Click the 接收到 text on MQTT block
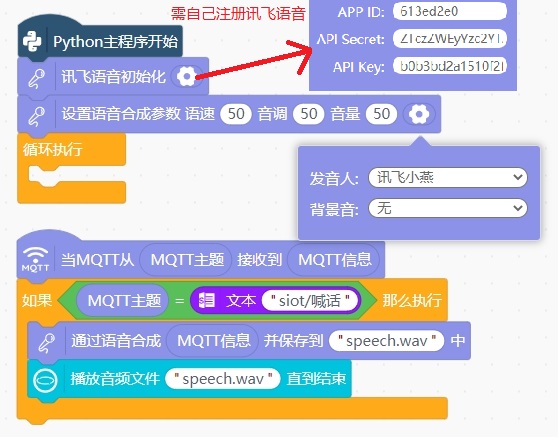The image size is (558, 437). pyautogui.click(x=259, y=260)
